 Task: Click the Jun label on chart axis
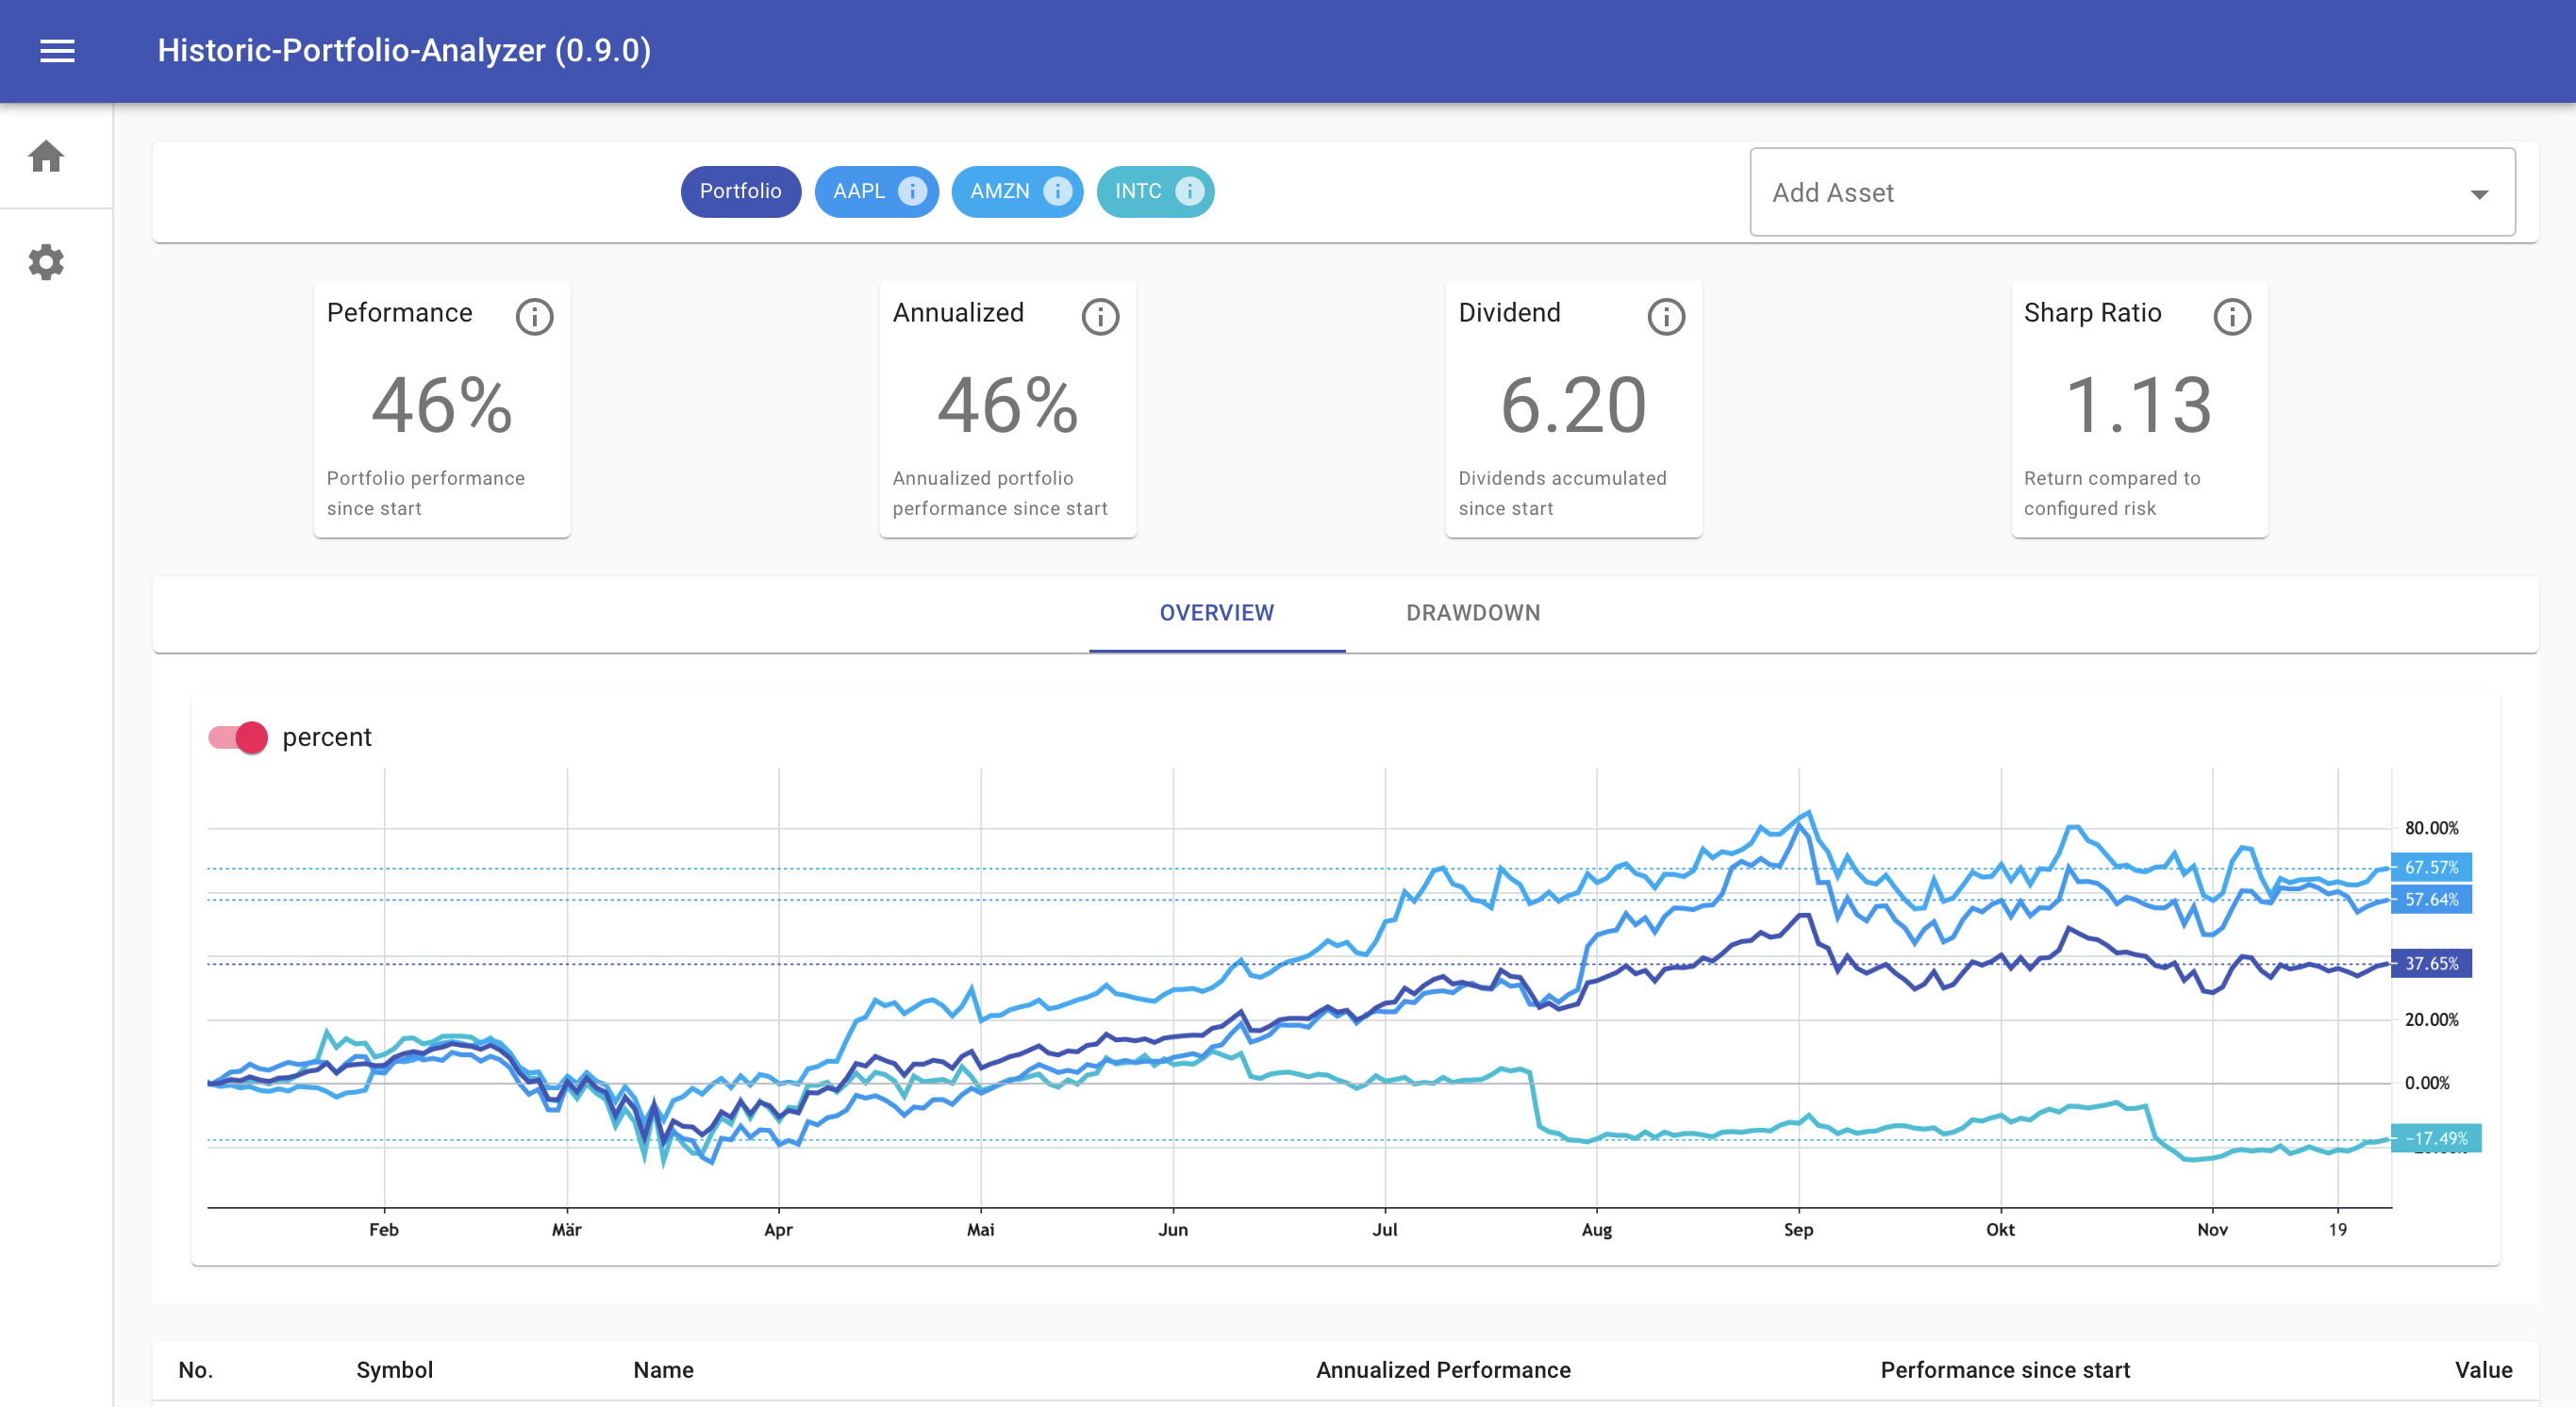[1173, 1230]
